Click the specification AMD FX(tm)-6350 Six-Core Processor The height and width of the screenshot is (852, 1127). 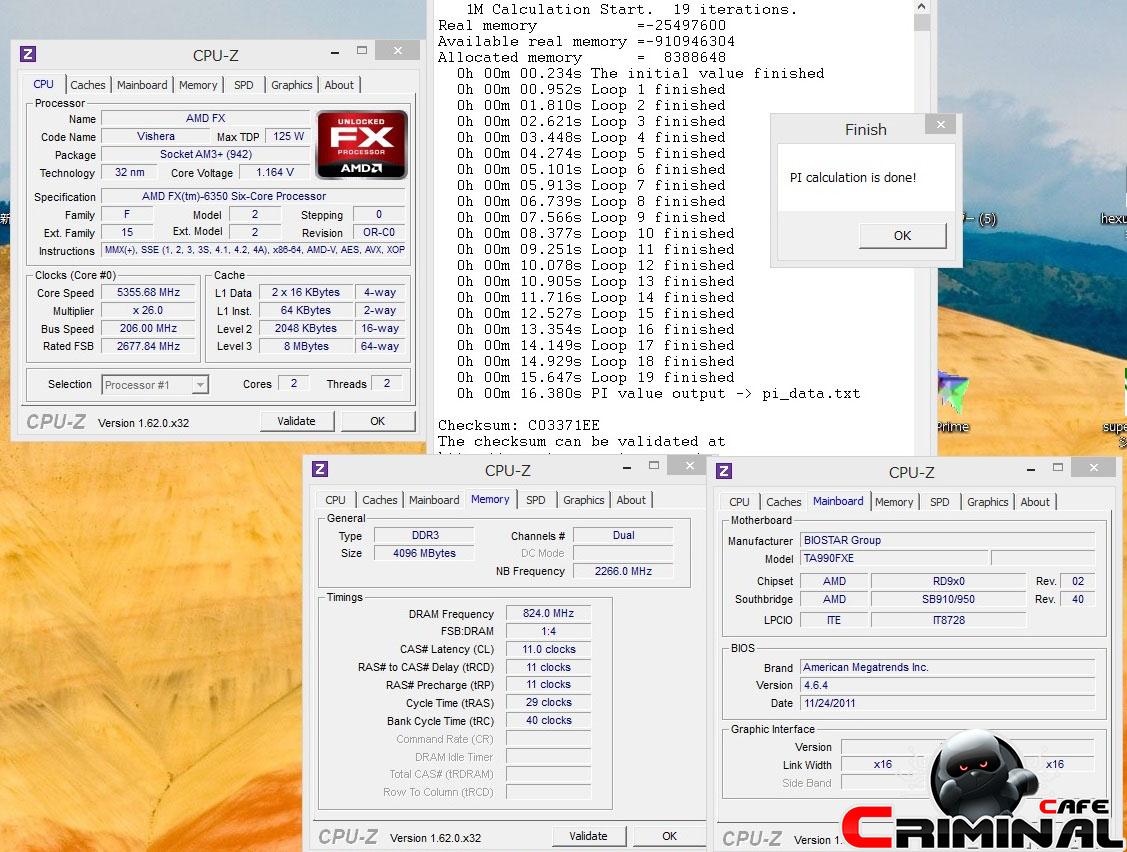pos(253,196)
